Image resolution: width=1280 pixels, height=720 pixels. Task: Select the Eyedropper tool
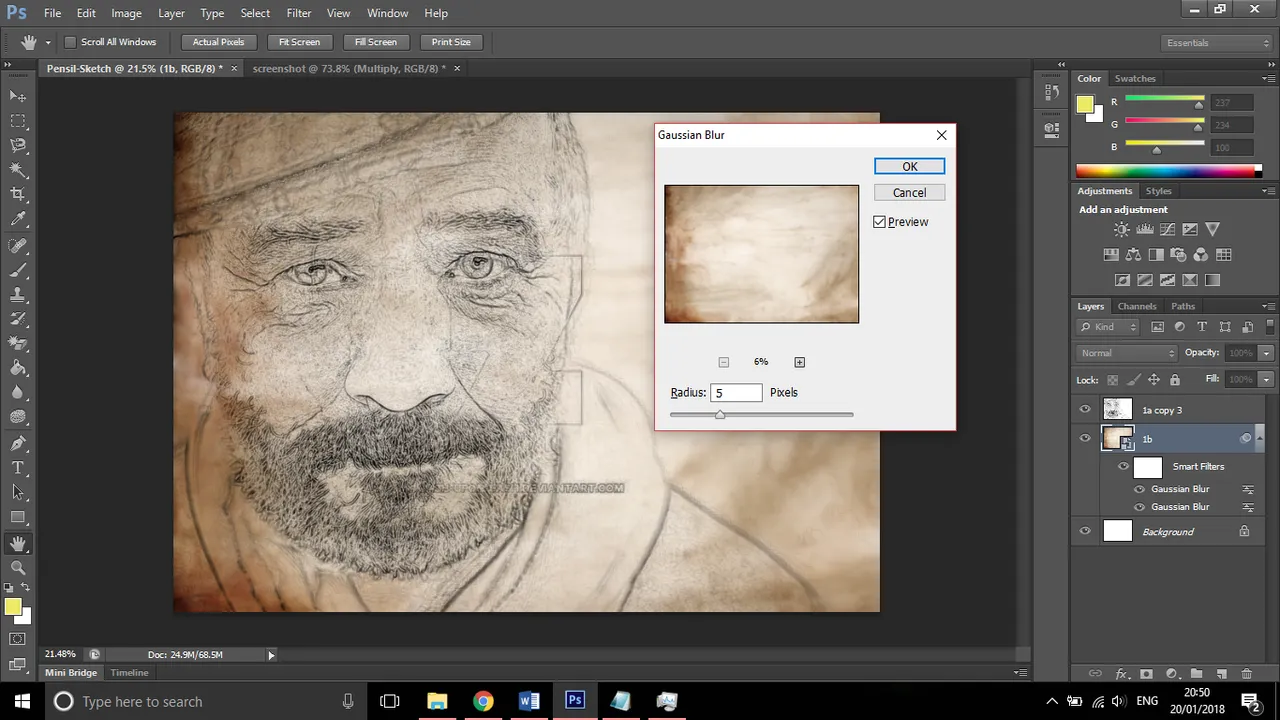tap(18, 220)
